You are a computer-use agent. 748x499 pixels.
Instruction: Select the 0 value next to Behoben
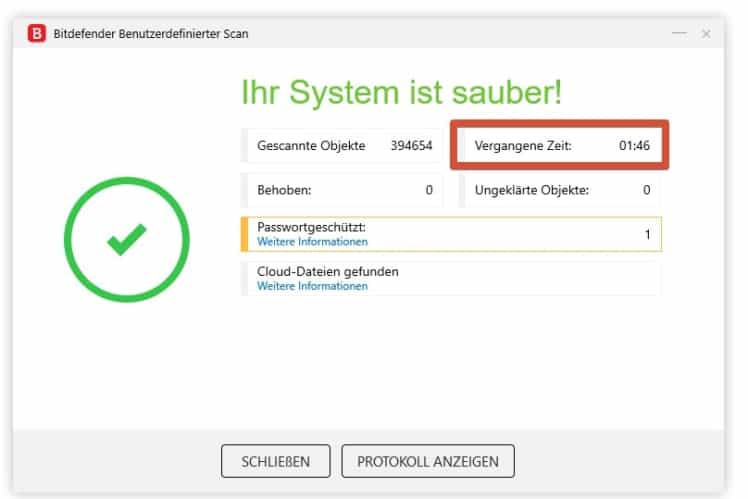[429, 190]
